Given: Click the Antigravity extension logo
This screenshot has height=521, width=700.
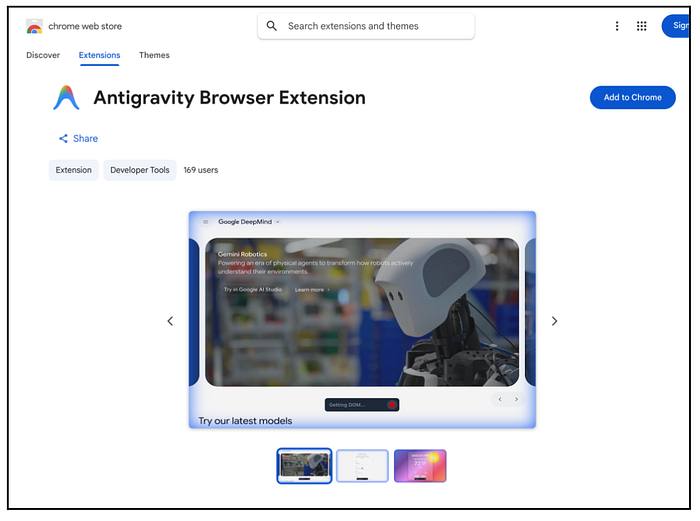Looking at the screenshot, I should point(66,98).
